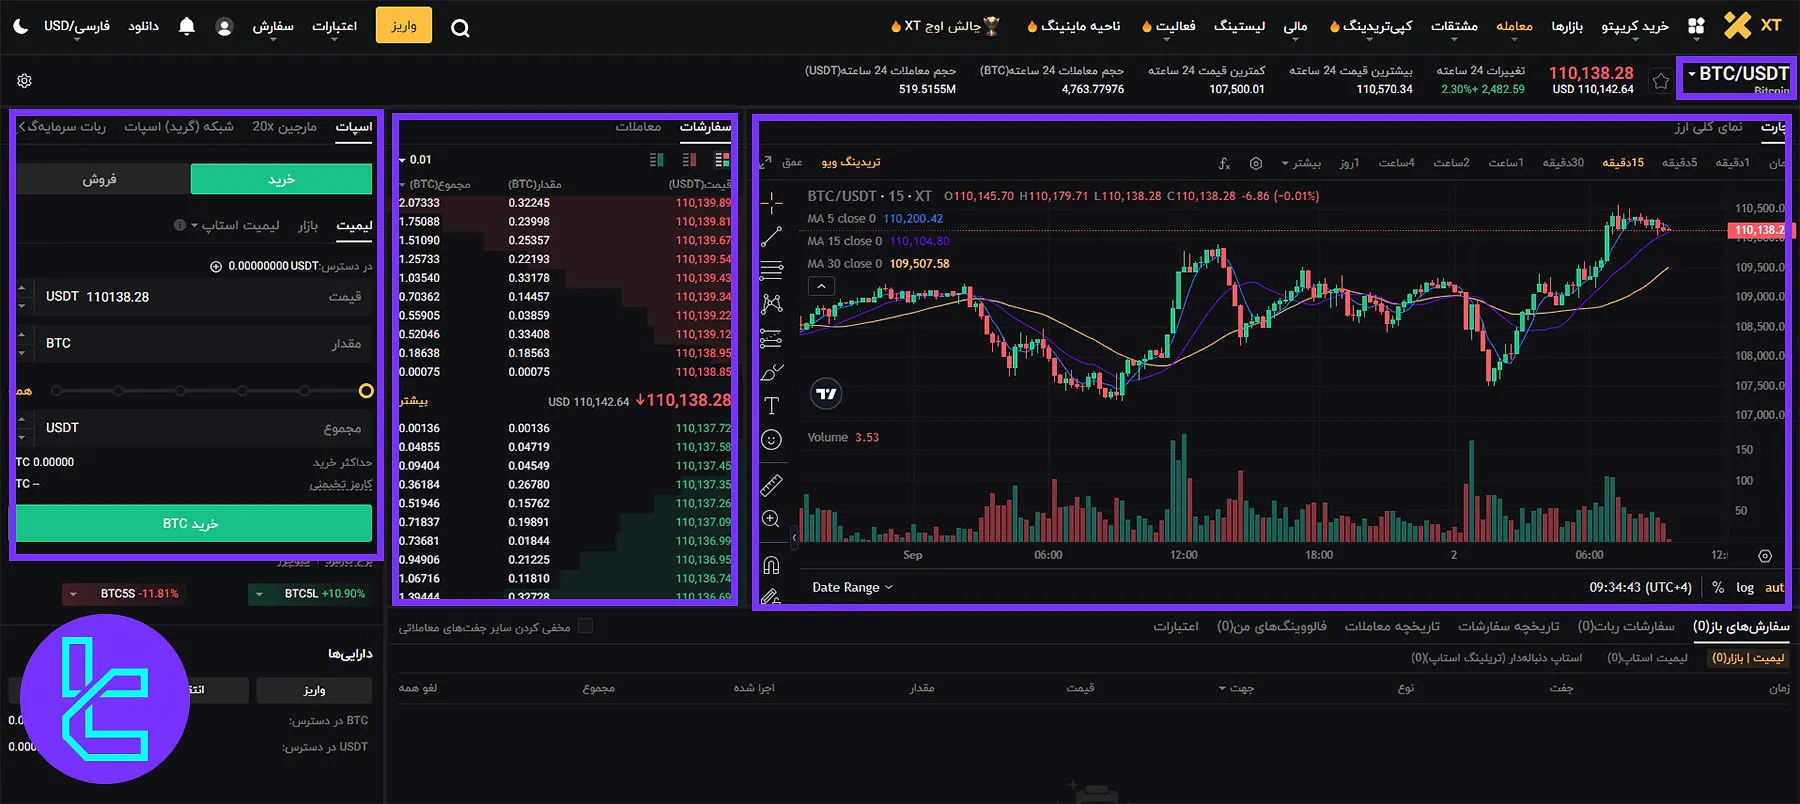Click the order amount percentage slider handle
This screenshot has width=1800, height=804.
pos(366,391)
